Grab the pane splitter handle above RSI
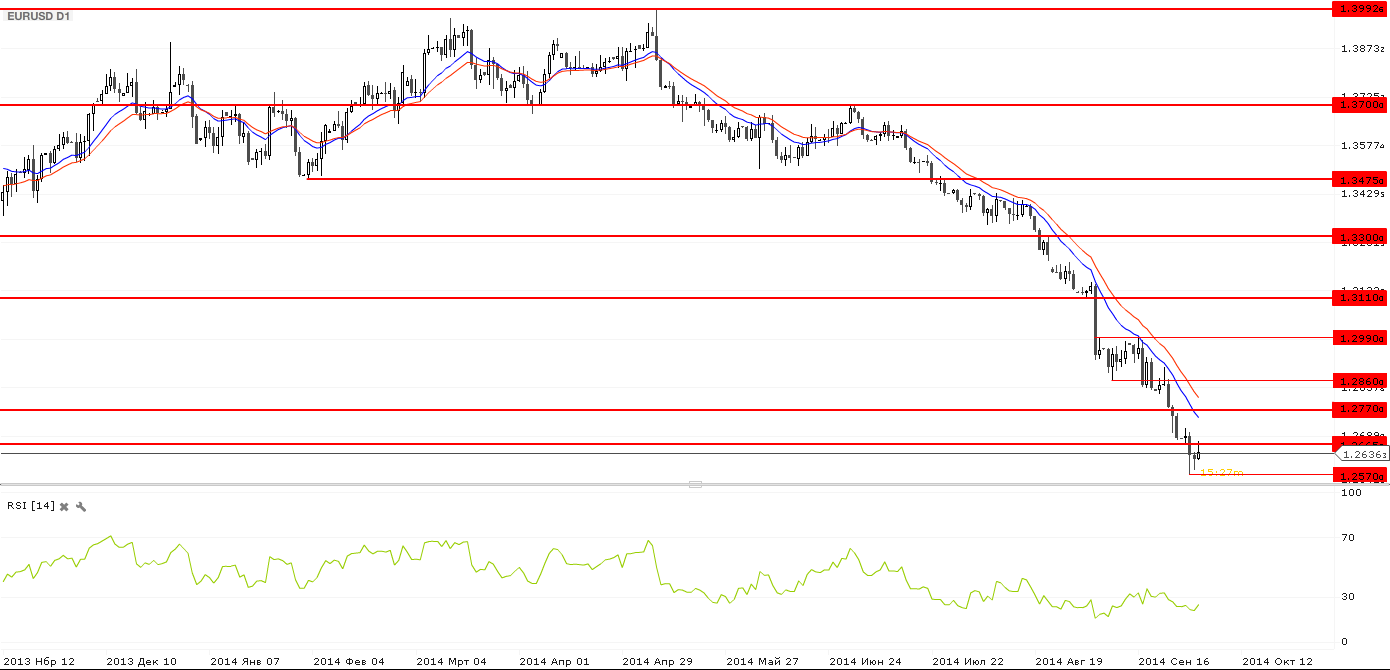Screen dimensions: 1390x670 tap(695, 484)
